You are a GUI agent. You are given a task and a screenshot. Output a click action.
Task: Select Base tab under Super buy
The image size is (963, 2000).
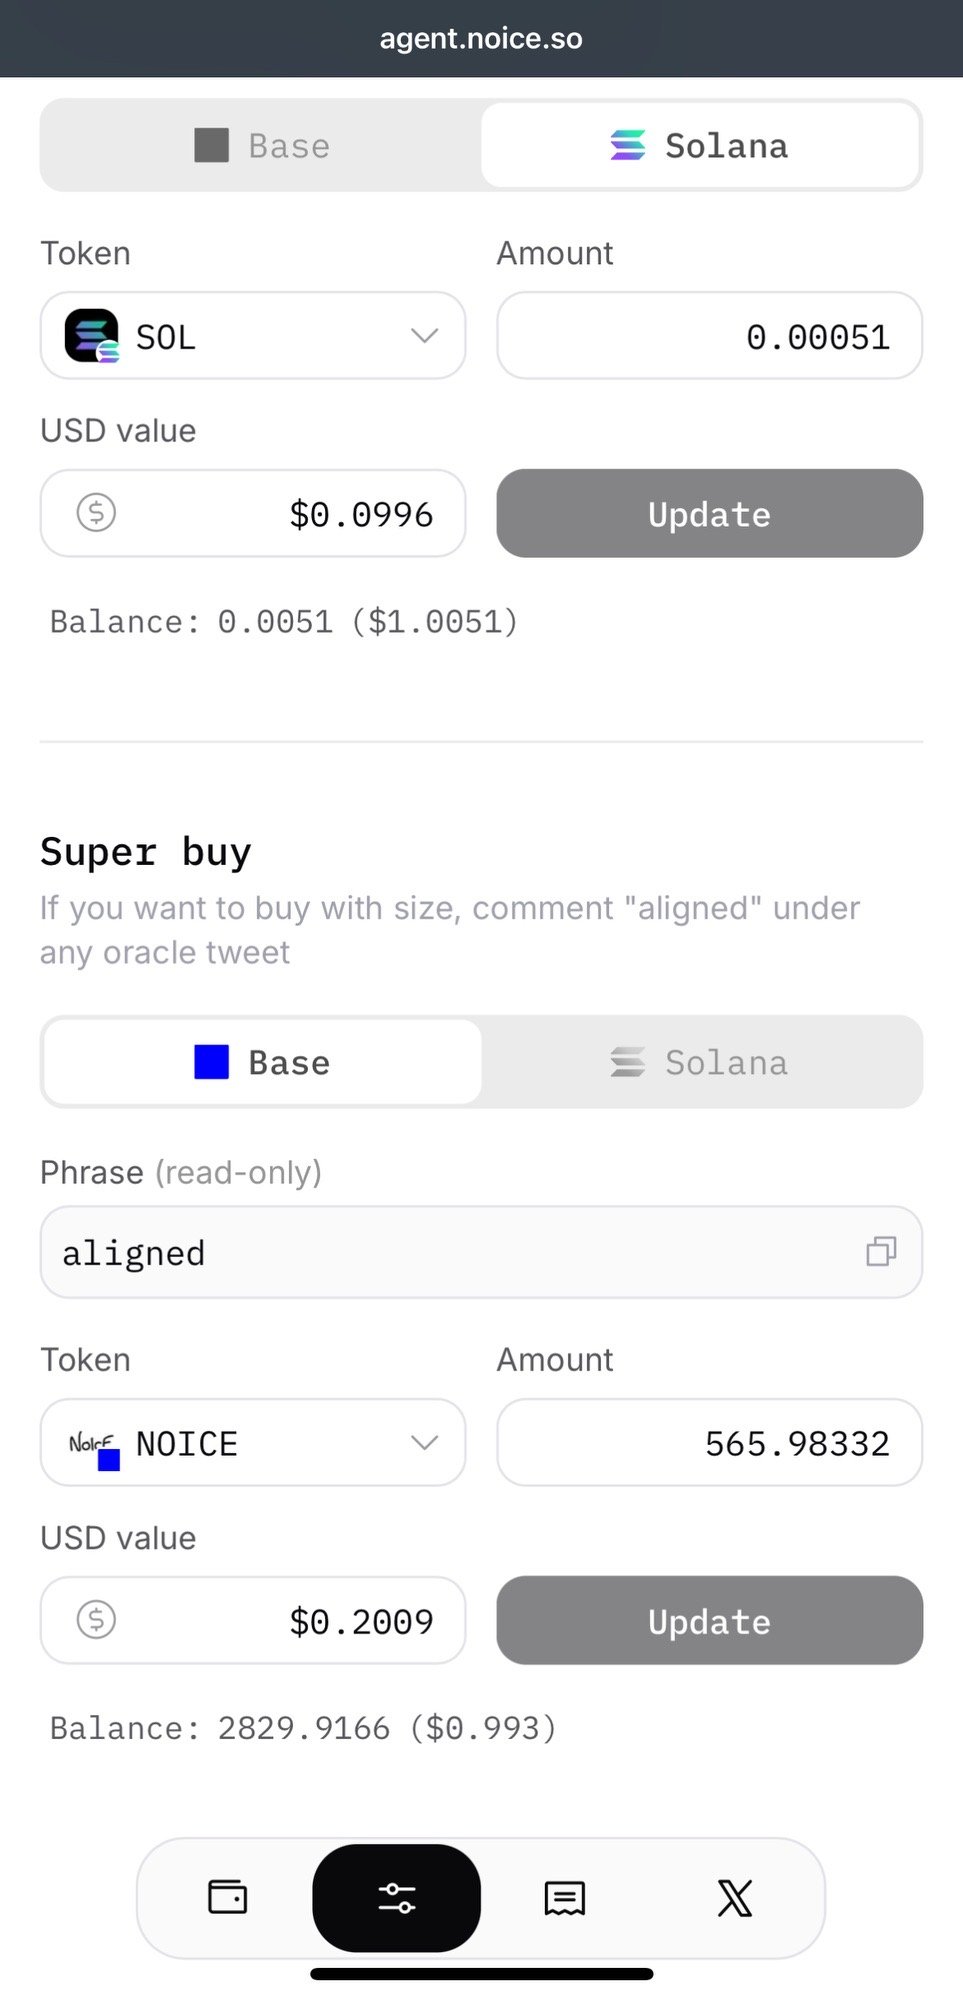[x=262, y=1062]
